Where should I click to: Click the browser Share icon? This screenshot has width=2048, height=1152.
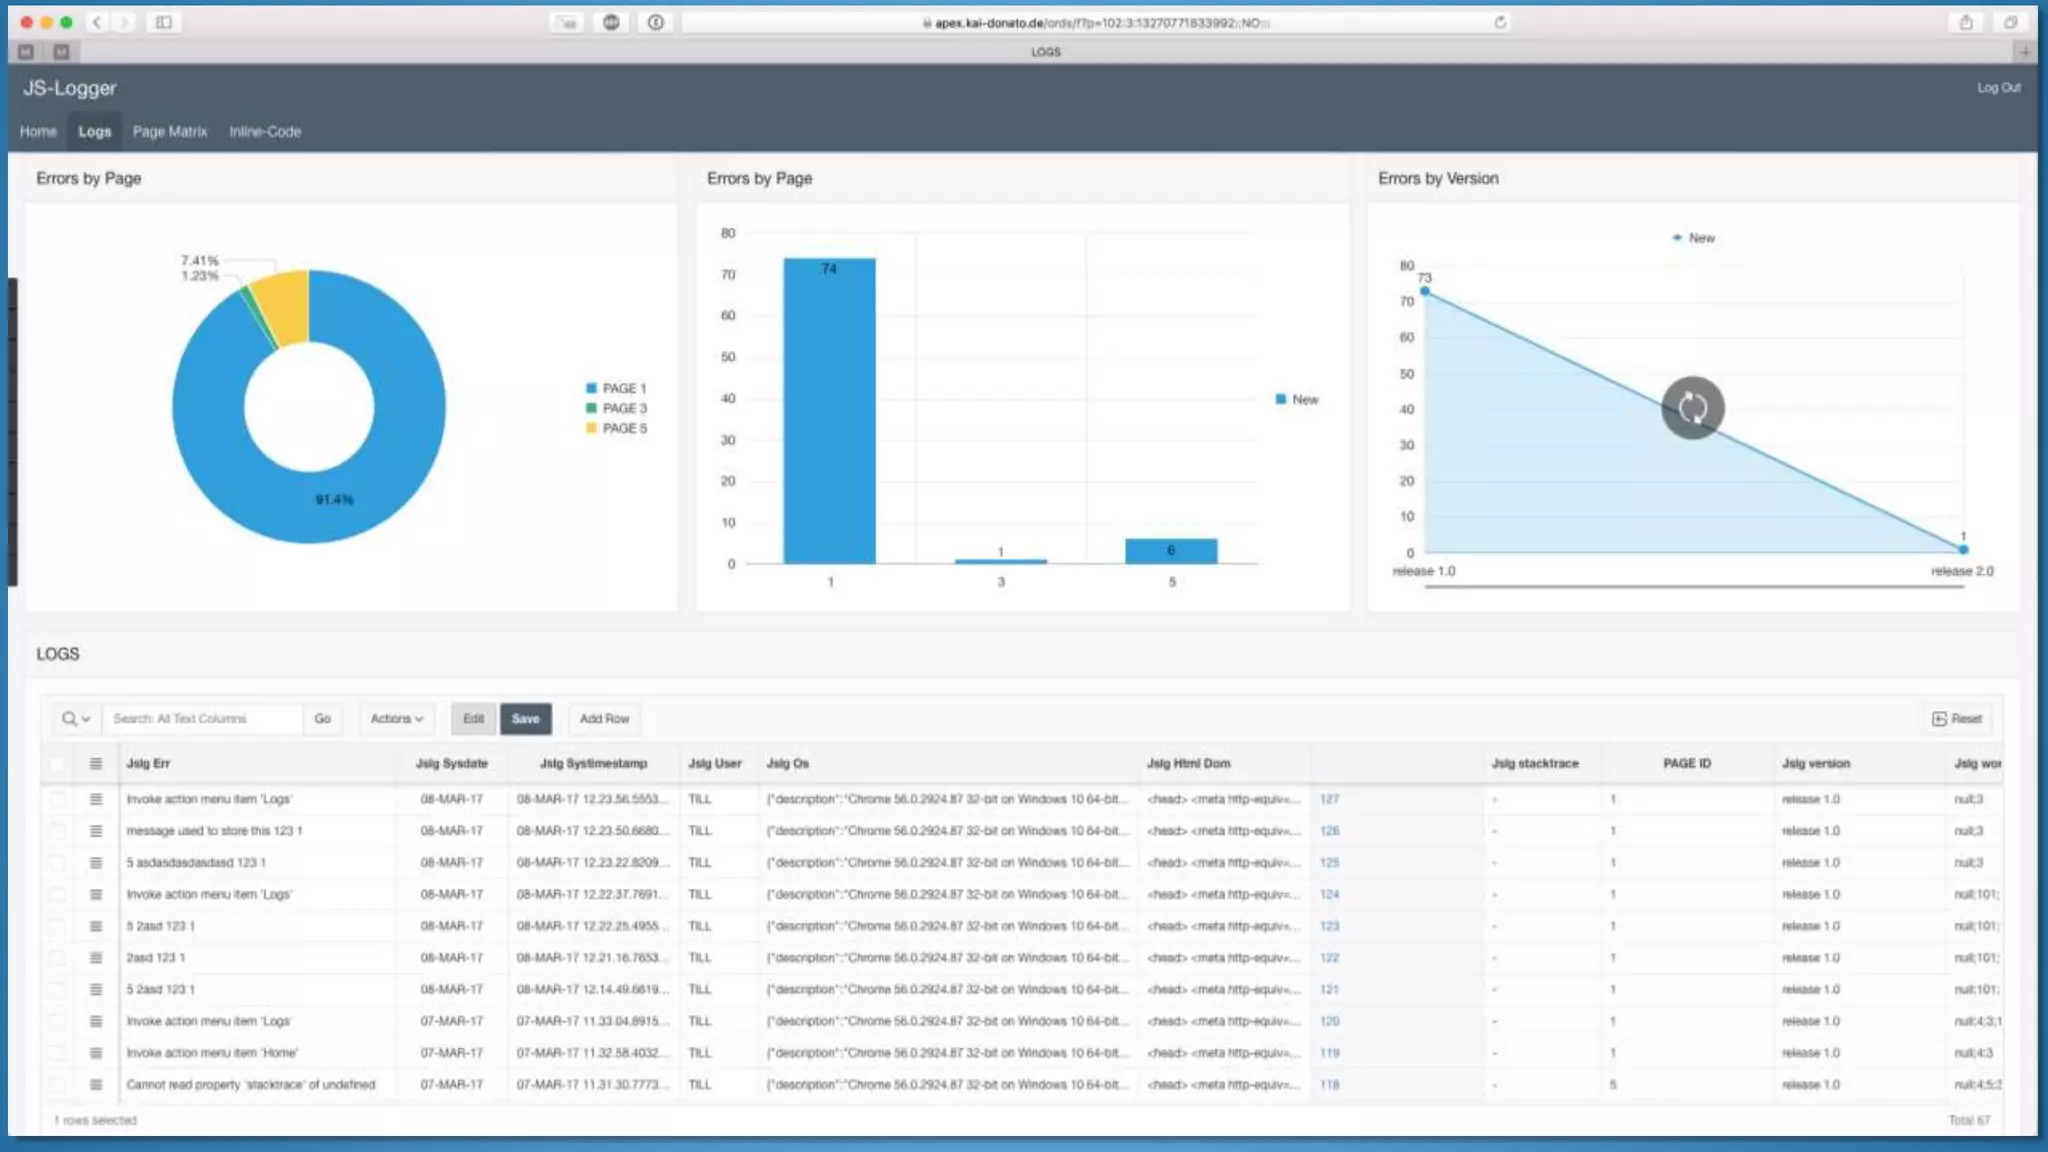(1965, 22)
